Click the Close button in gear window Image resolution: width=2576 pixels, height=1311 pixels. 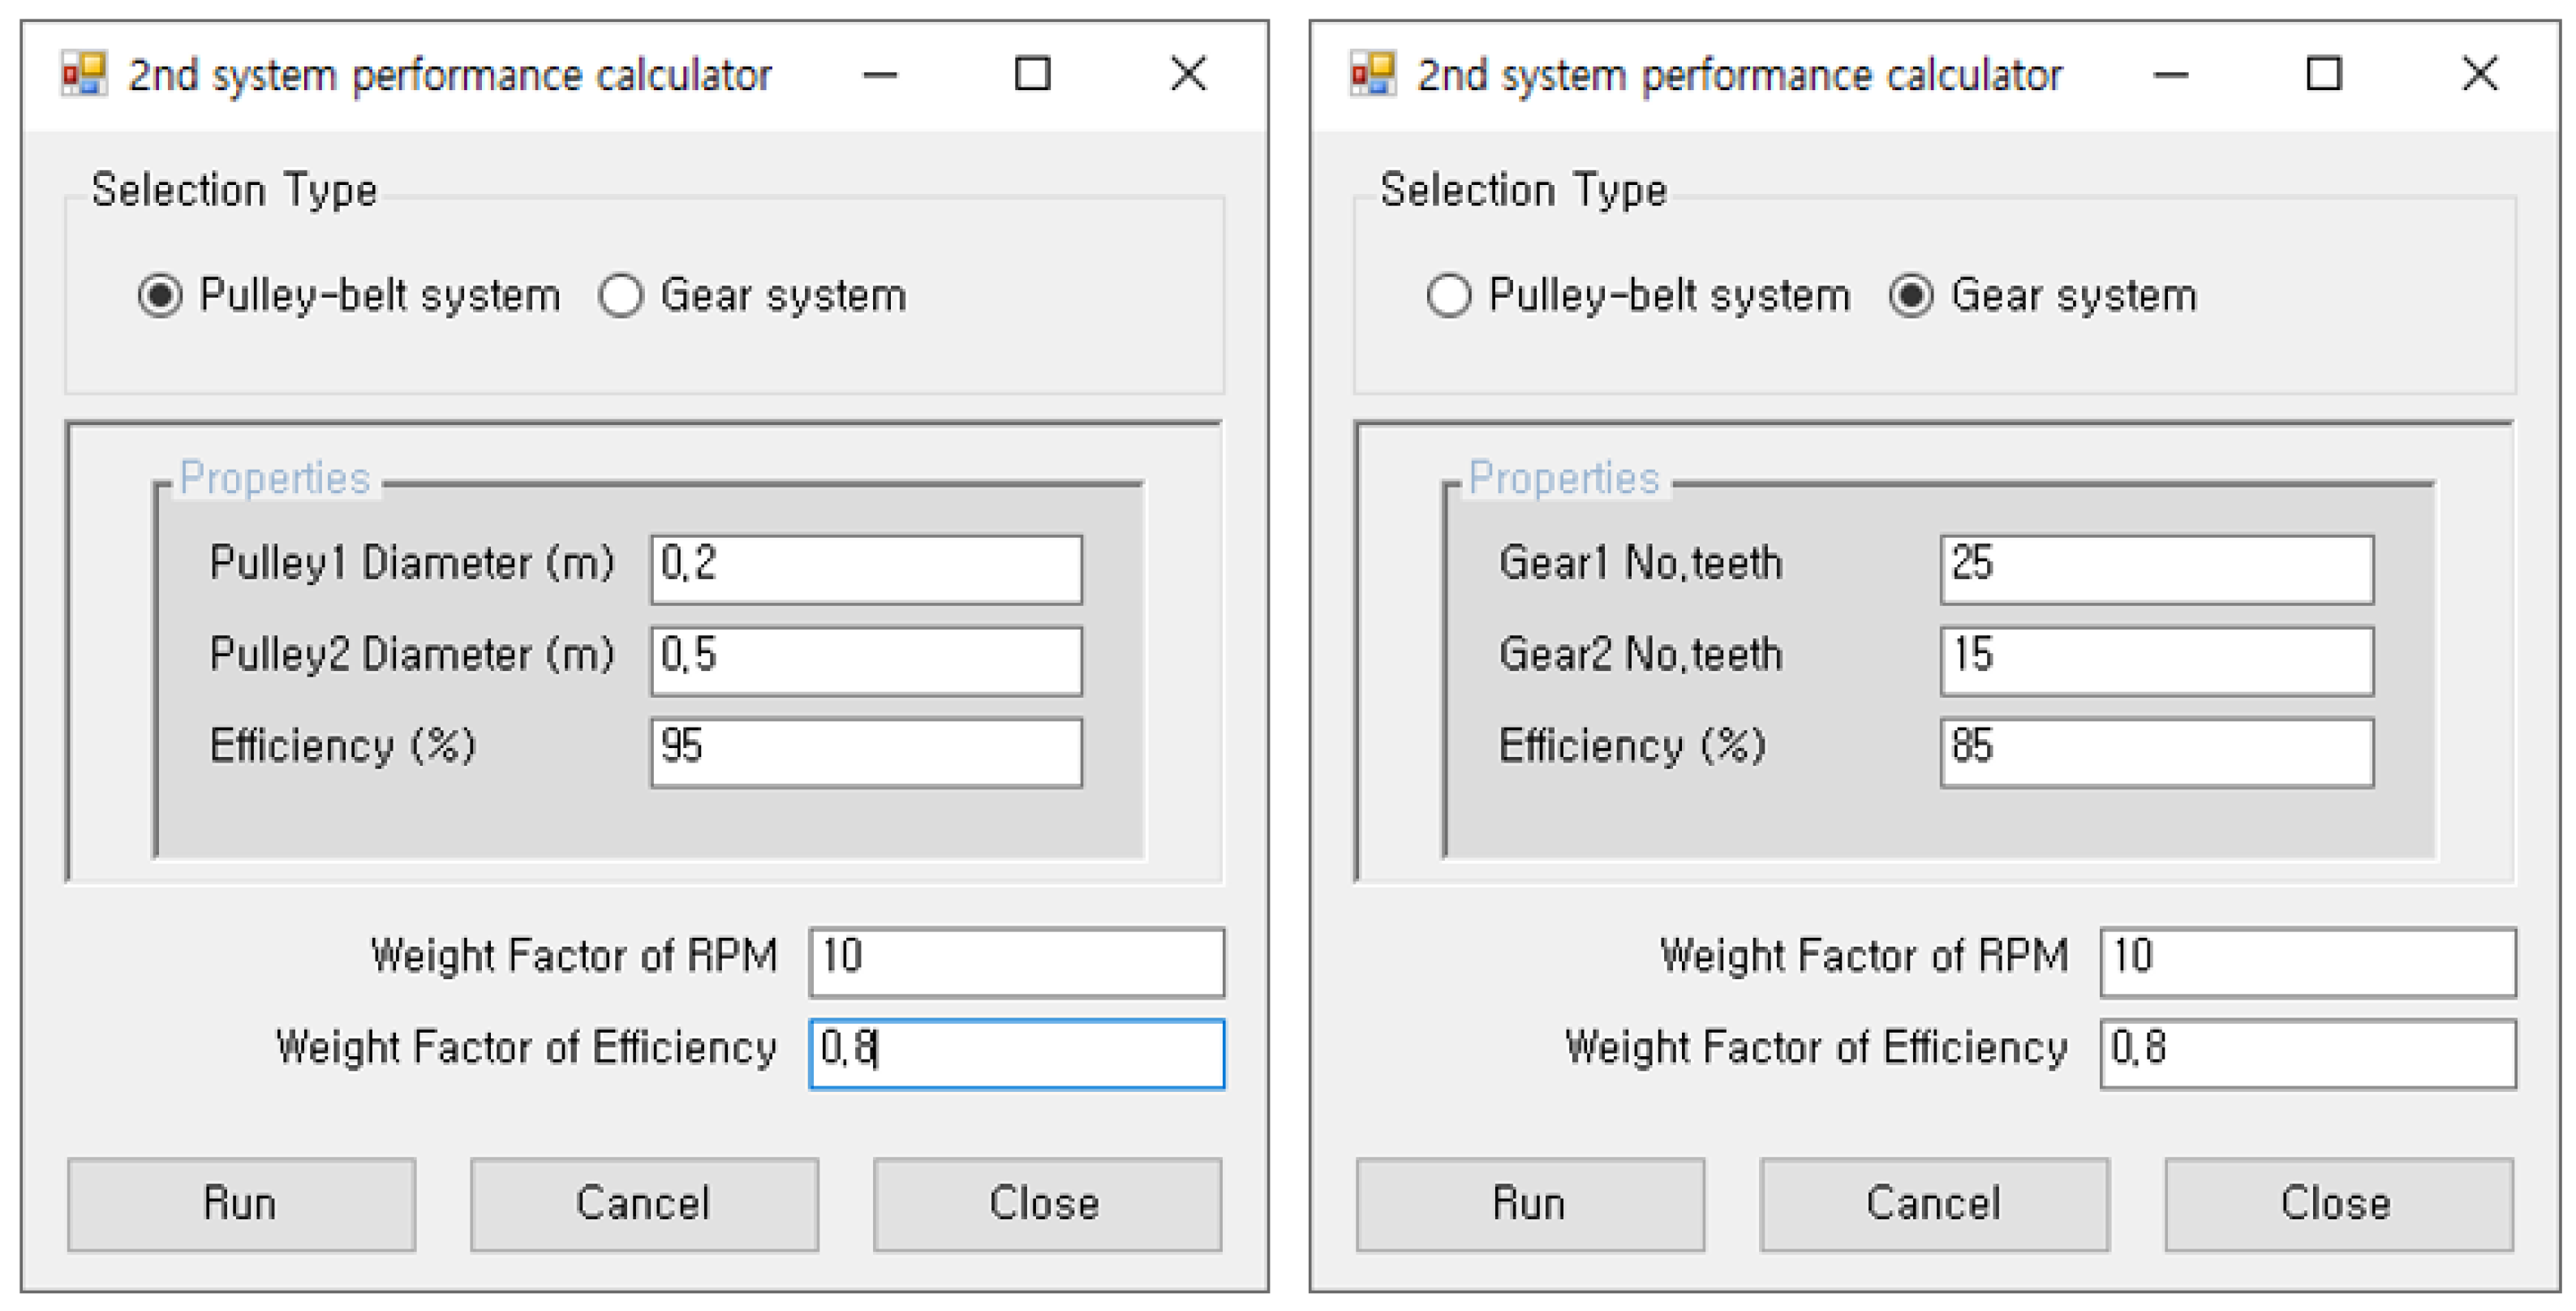click(2338, 1204)
